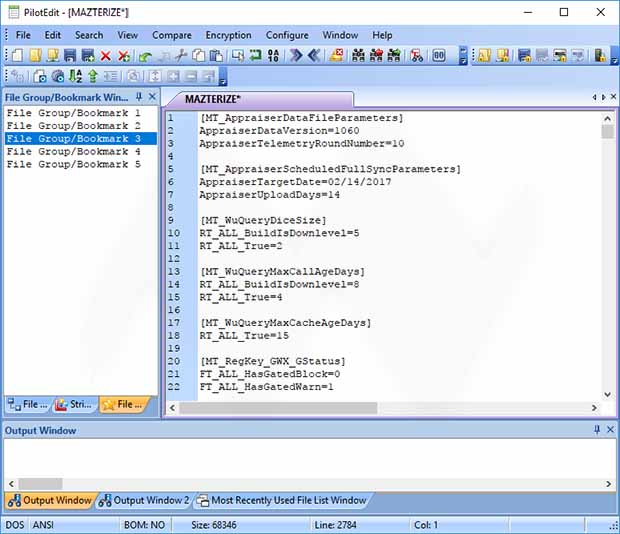This screenshot has height=534, width=620.
Task: Switch to Most Recently Used File List tab
Action: [x=282, y=500]
